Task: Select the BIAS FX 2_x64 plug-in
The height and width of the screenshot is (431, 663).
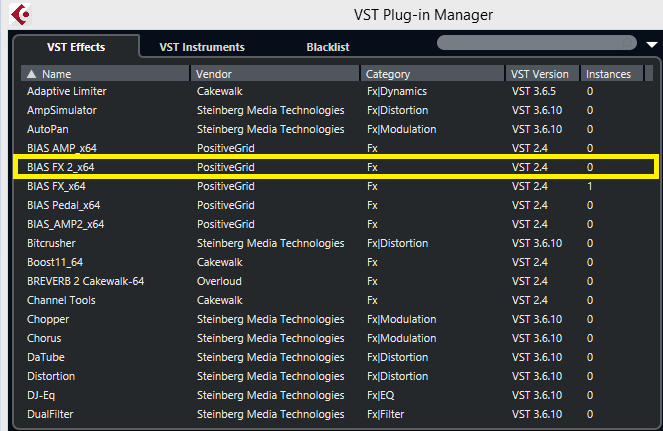Action: (336, 167)
